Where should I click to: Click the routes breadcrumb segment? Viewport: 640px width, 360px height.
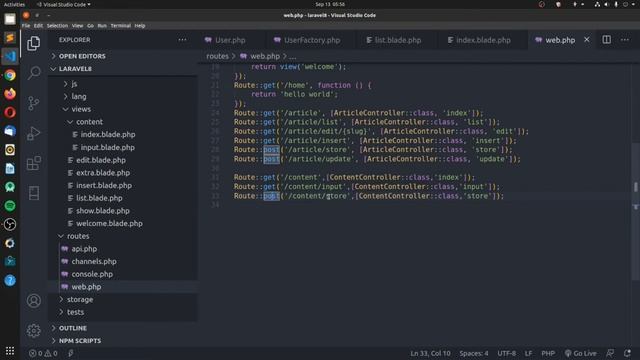[x=217, y=56]
